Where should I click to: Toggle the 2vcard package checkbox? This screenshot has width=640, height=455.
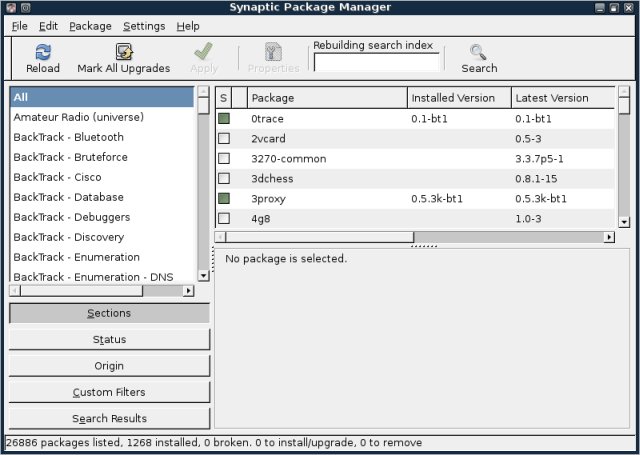click(224, 139)
